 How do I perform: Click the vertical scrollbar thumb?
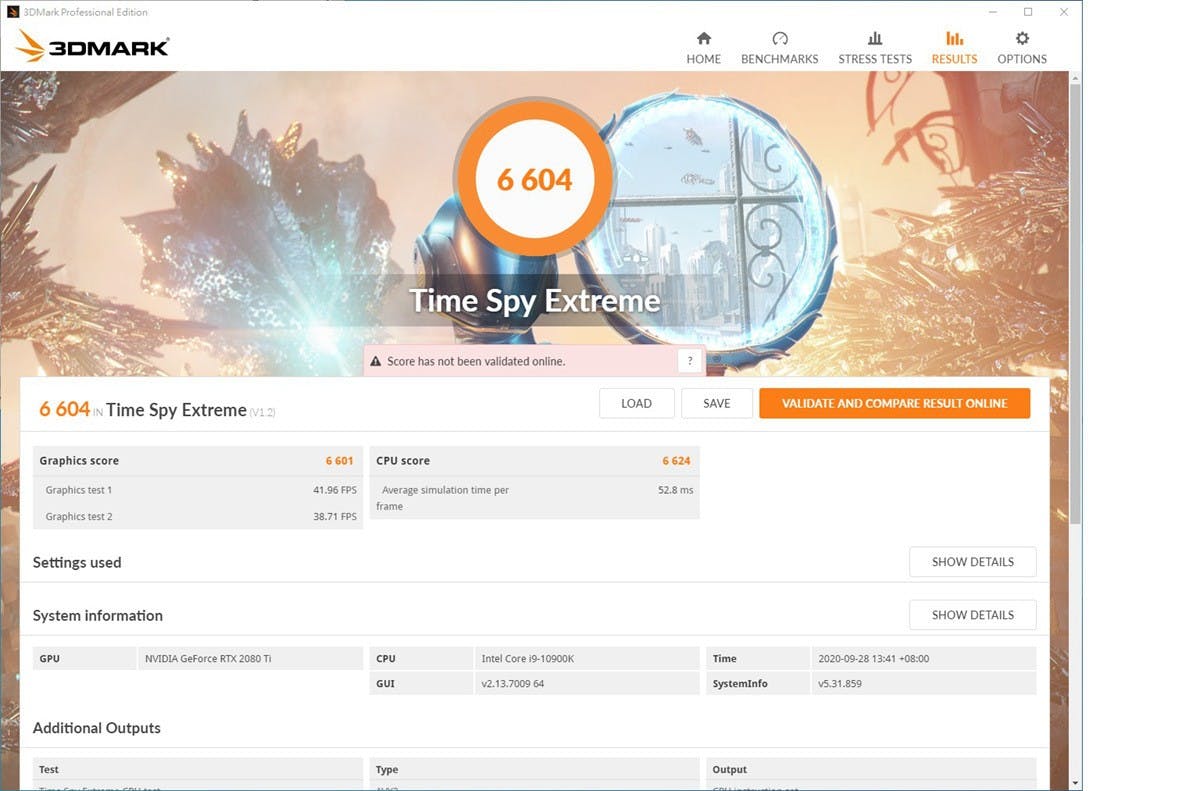point(1075,304)
